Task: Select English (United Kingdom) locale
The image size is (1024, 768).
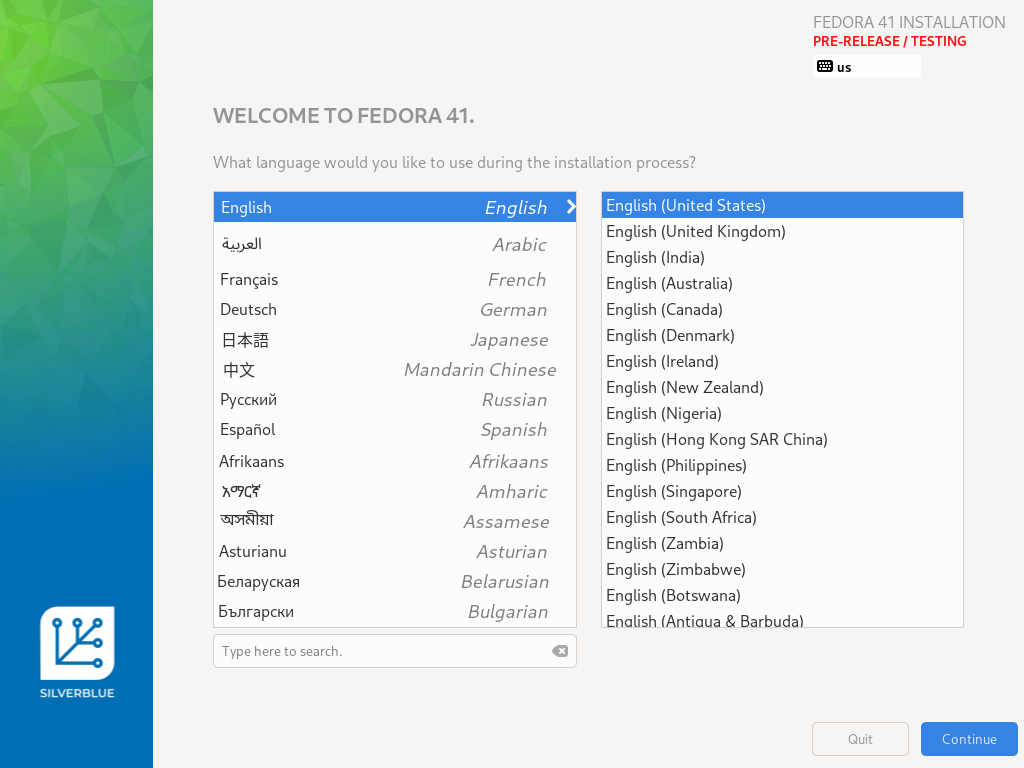Action: tap(782, 231)
